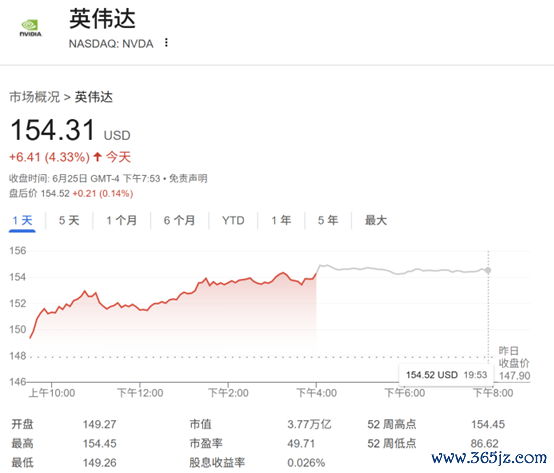Select the YTD tab

(233, 220)
